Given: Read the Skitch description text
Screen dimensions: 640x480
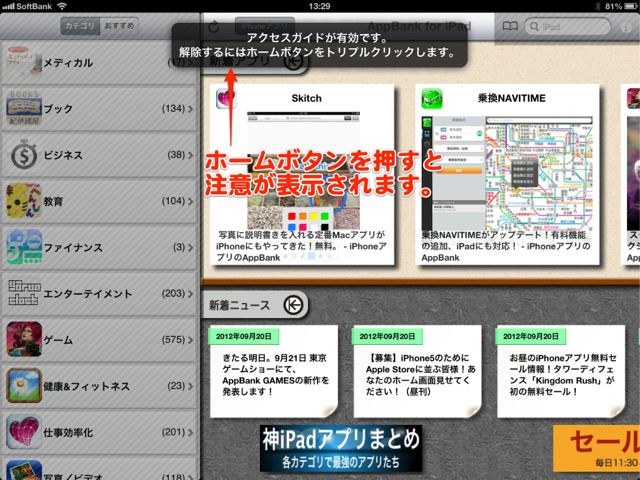Looking at the screenshot, I should tap(301, 246).
